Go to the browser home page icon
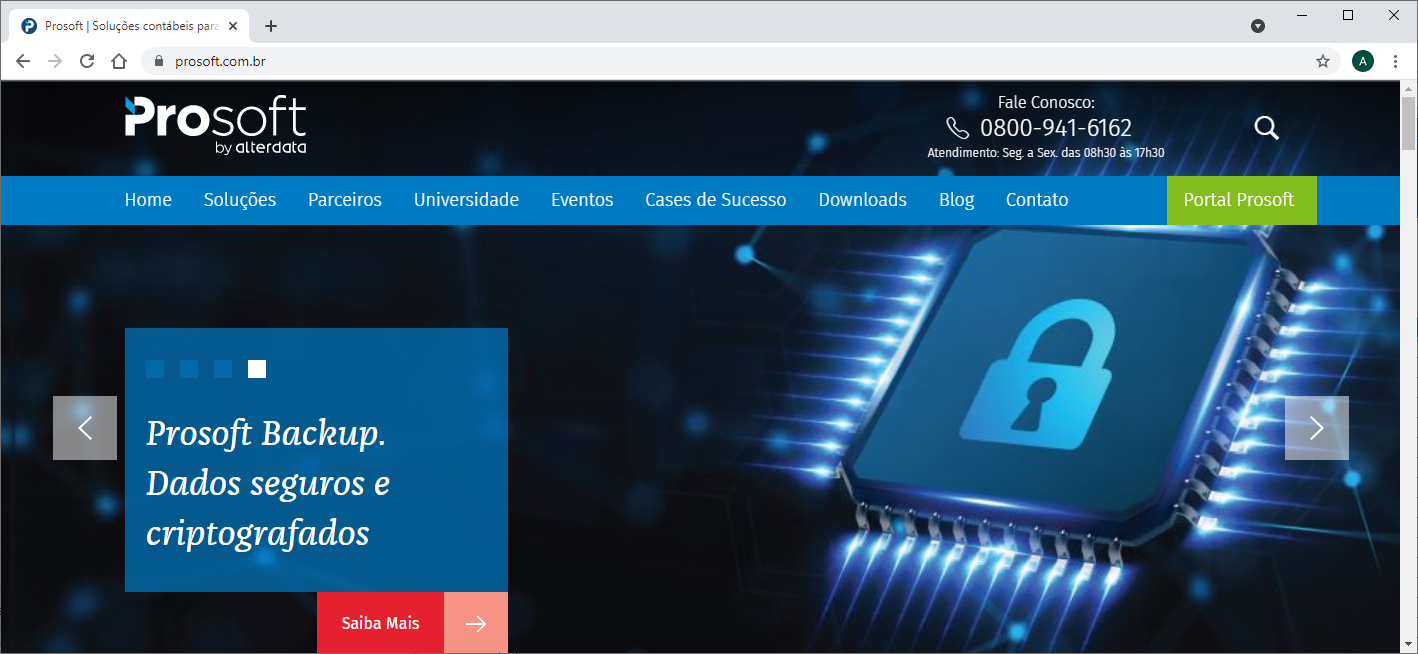1418x654 pixels. [119, 61]
